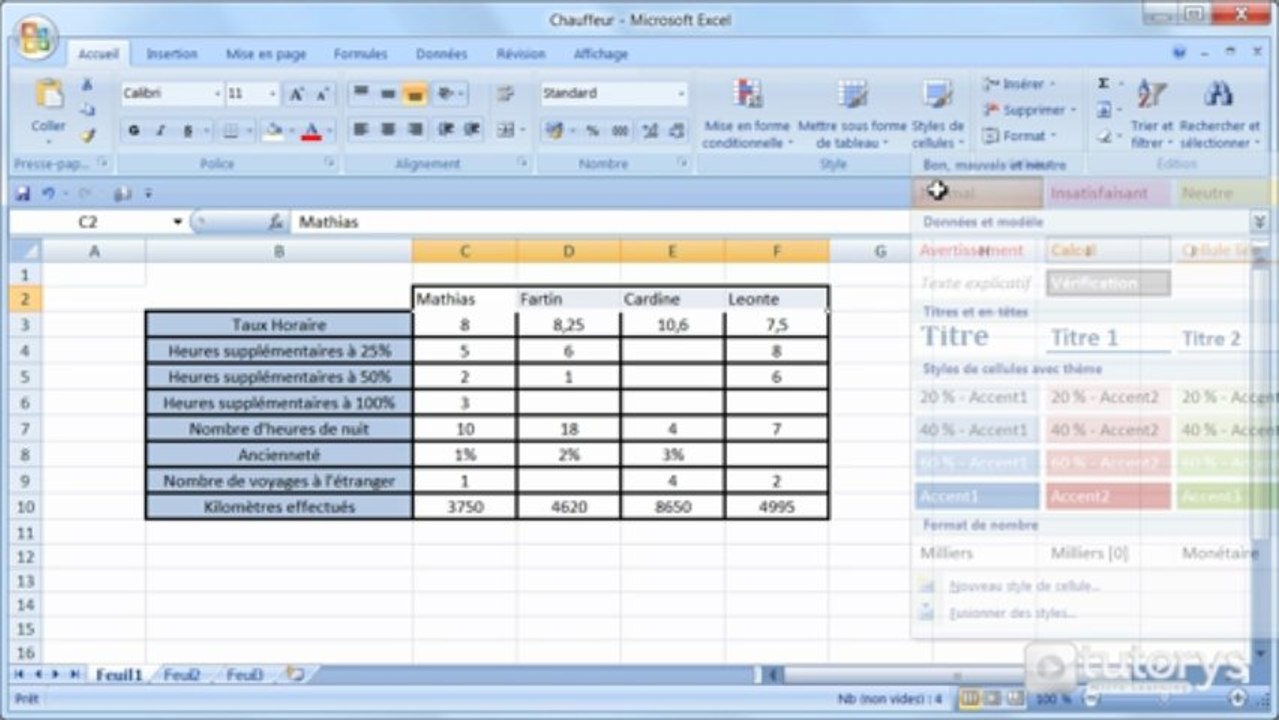1279x720 pixels.
Task: Switch to the Feuil2 sheet tab
Action: click(182, 675)
